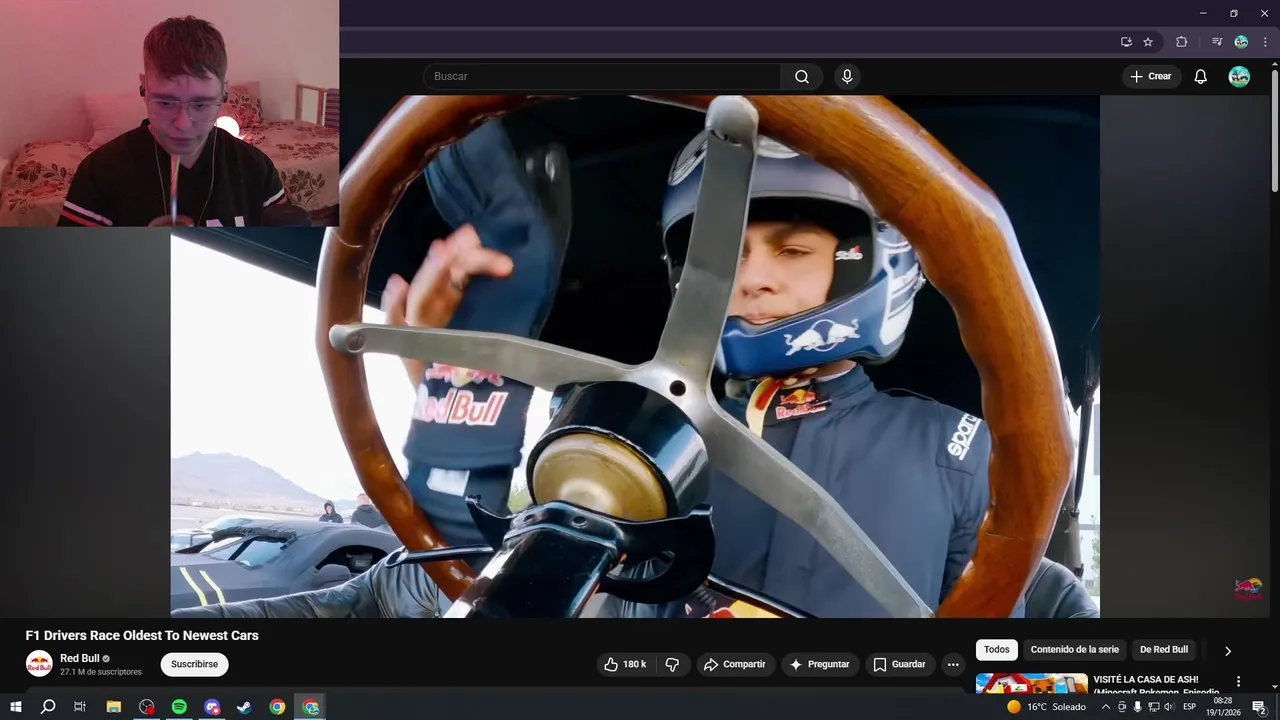Open weather widget 16°C Soleado
This screenshot has height=720, width=1280.
(x=1047, y=707)
